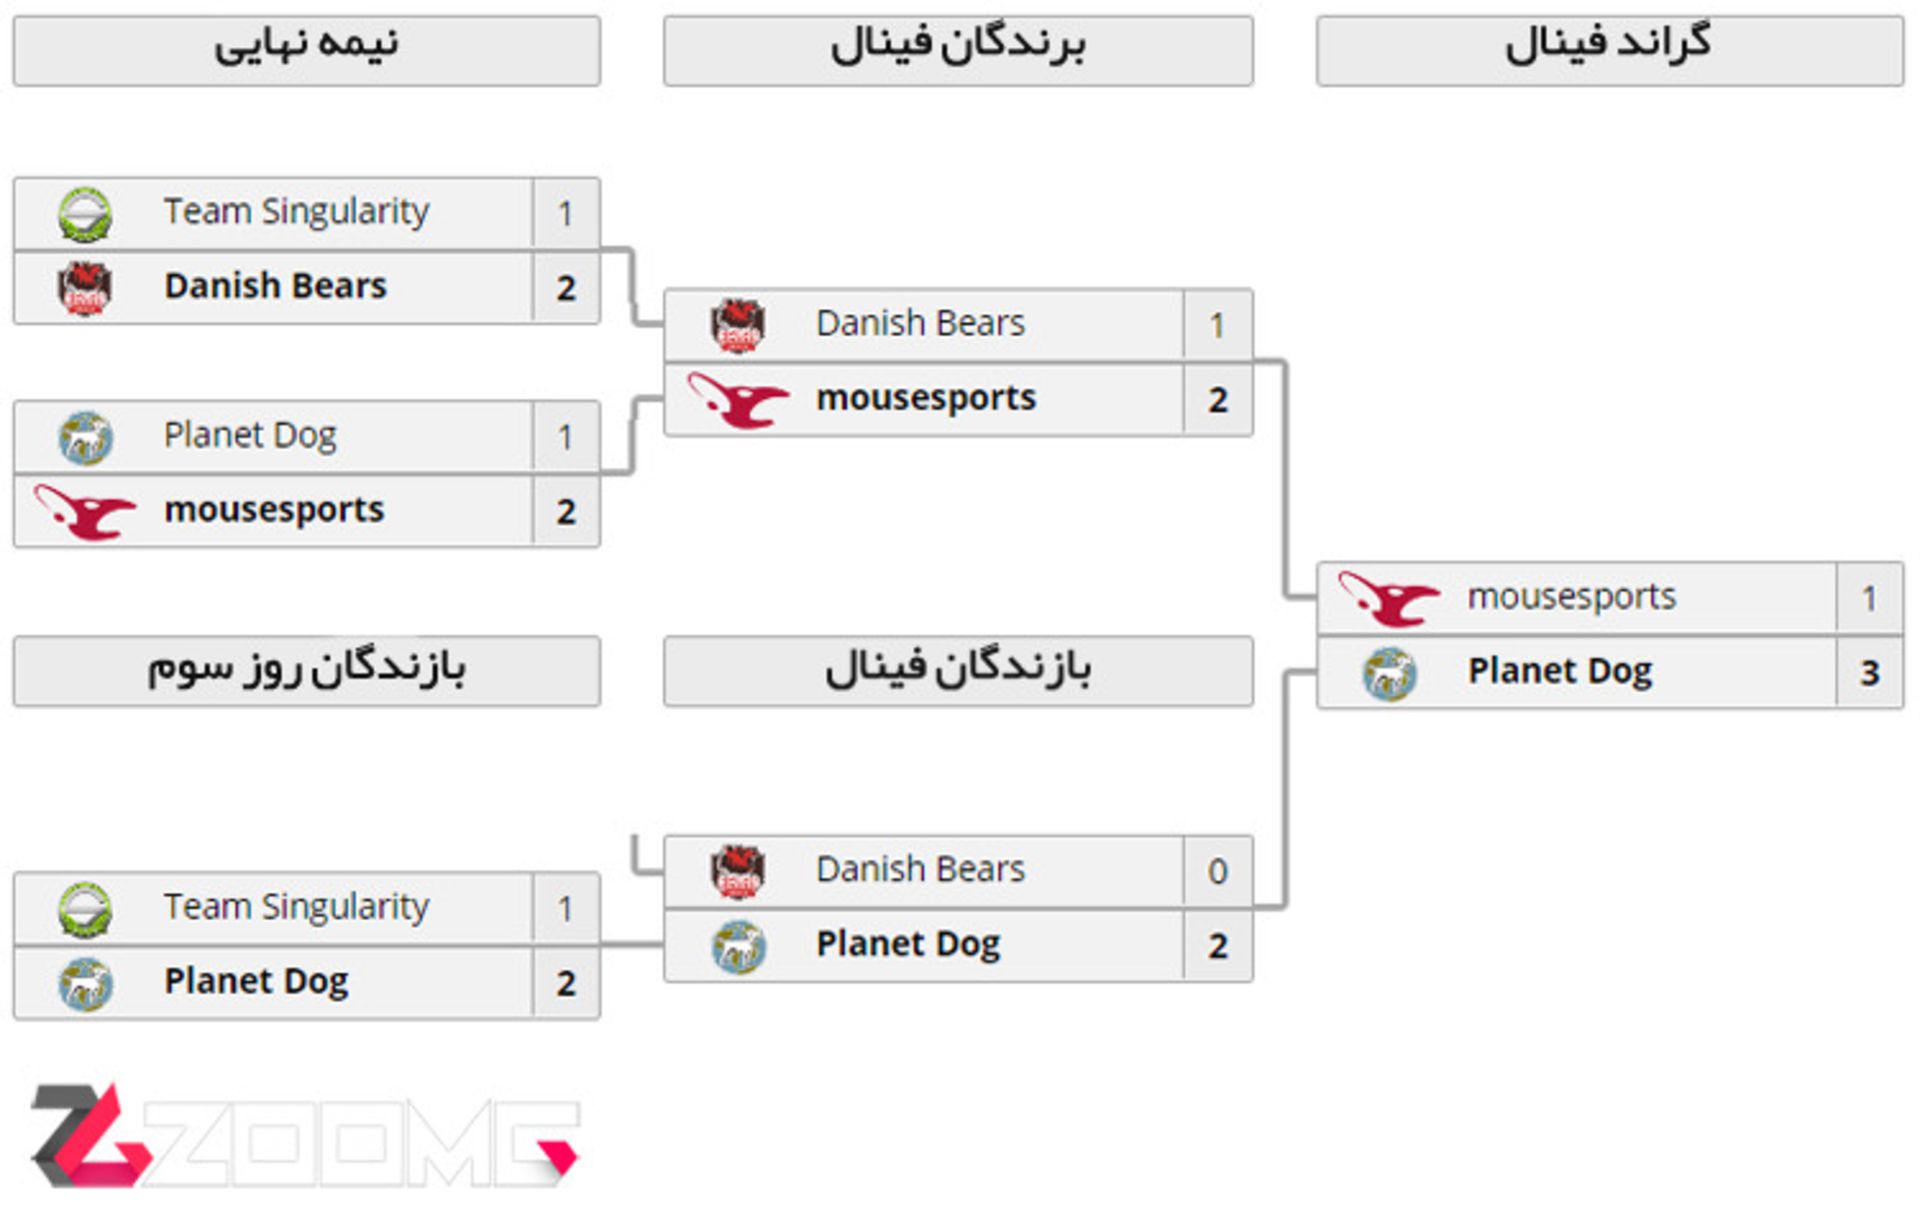Select the بازندگان فینال header

[x=958, y=671]
